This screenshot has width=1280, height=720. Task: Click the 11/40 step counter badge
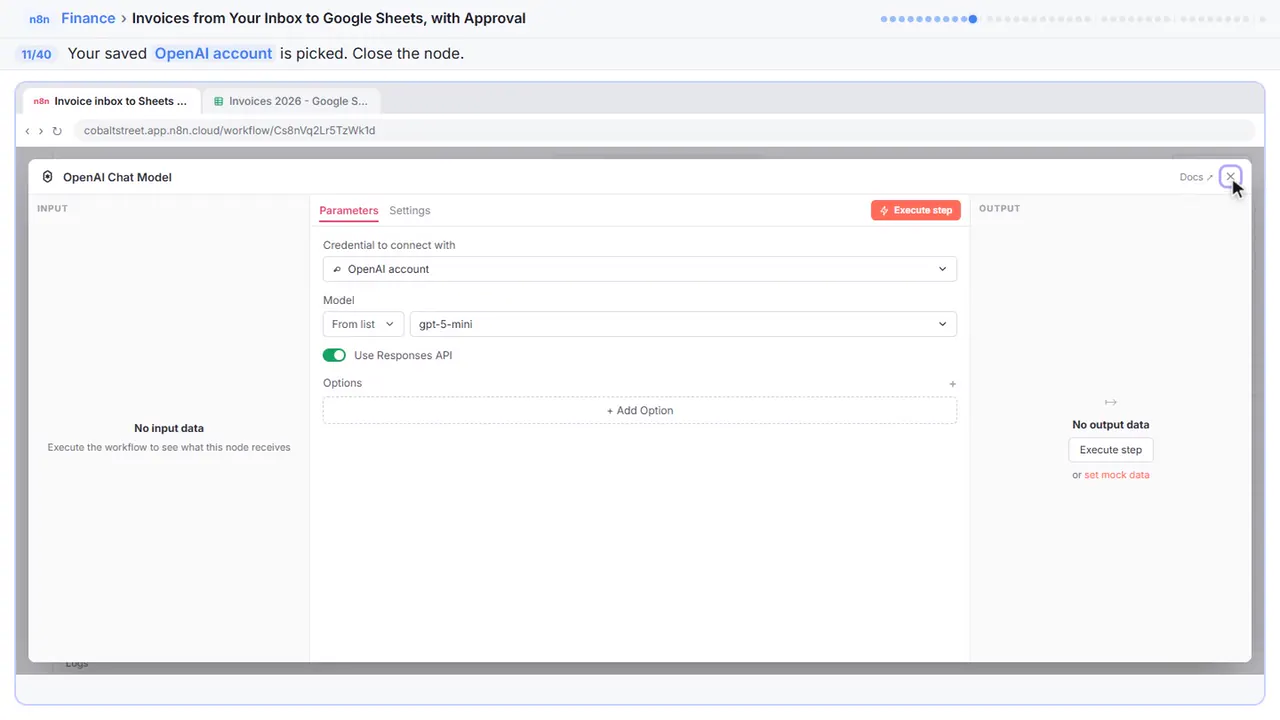point(37,54)
